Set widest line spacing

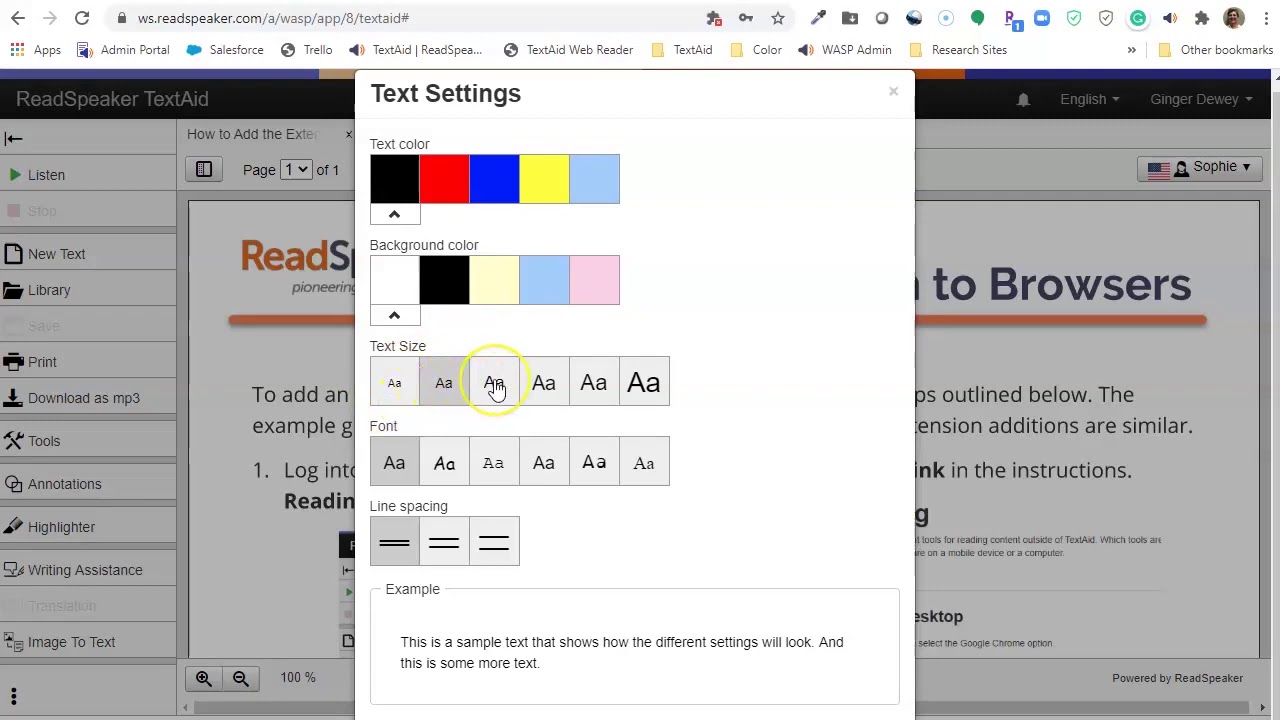(495, 542)
